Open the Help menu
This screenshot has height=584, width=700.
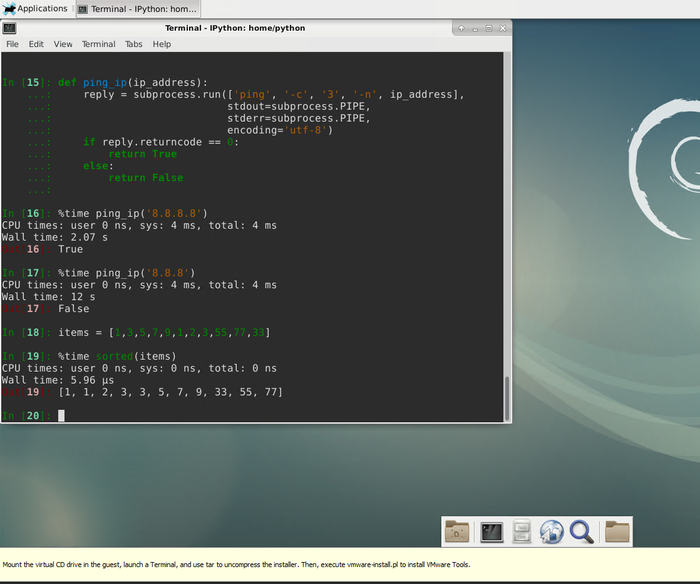pos(162,44)
